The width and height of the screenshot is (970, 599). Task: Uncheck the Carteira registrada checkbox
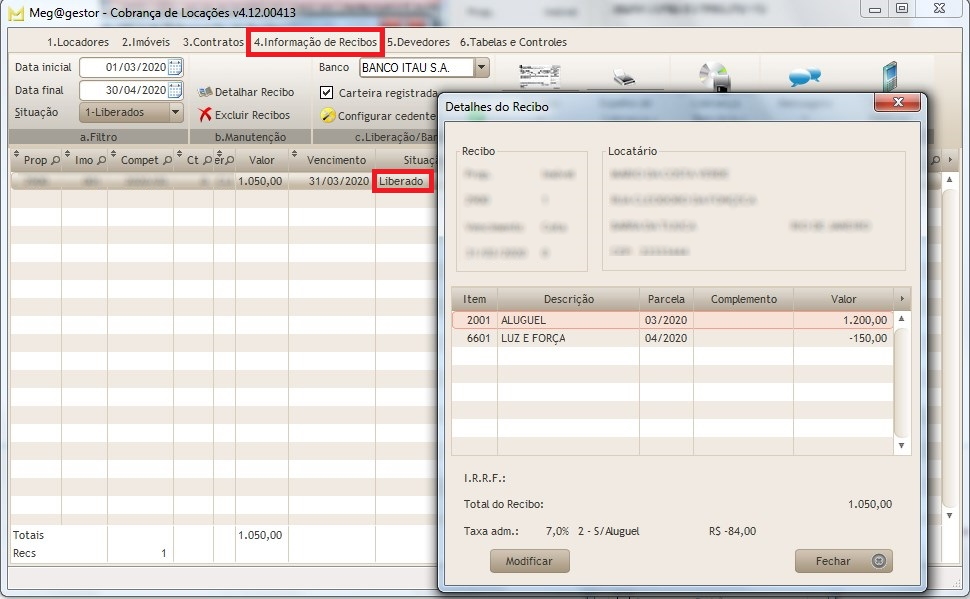(x=324, y=91)
